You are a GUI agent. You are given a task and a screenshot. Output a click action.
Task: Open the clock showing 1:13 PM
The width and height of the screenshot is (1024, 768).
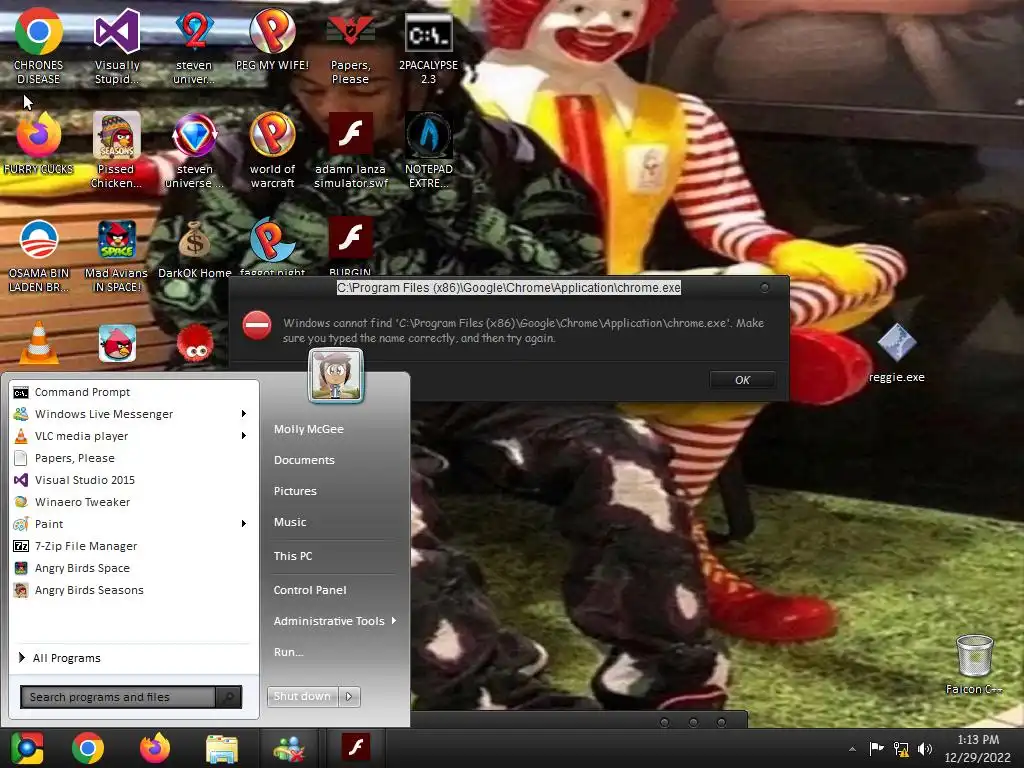pyautogui.click(x=978, y=748)
